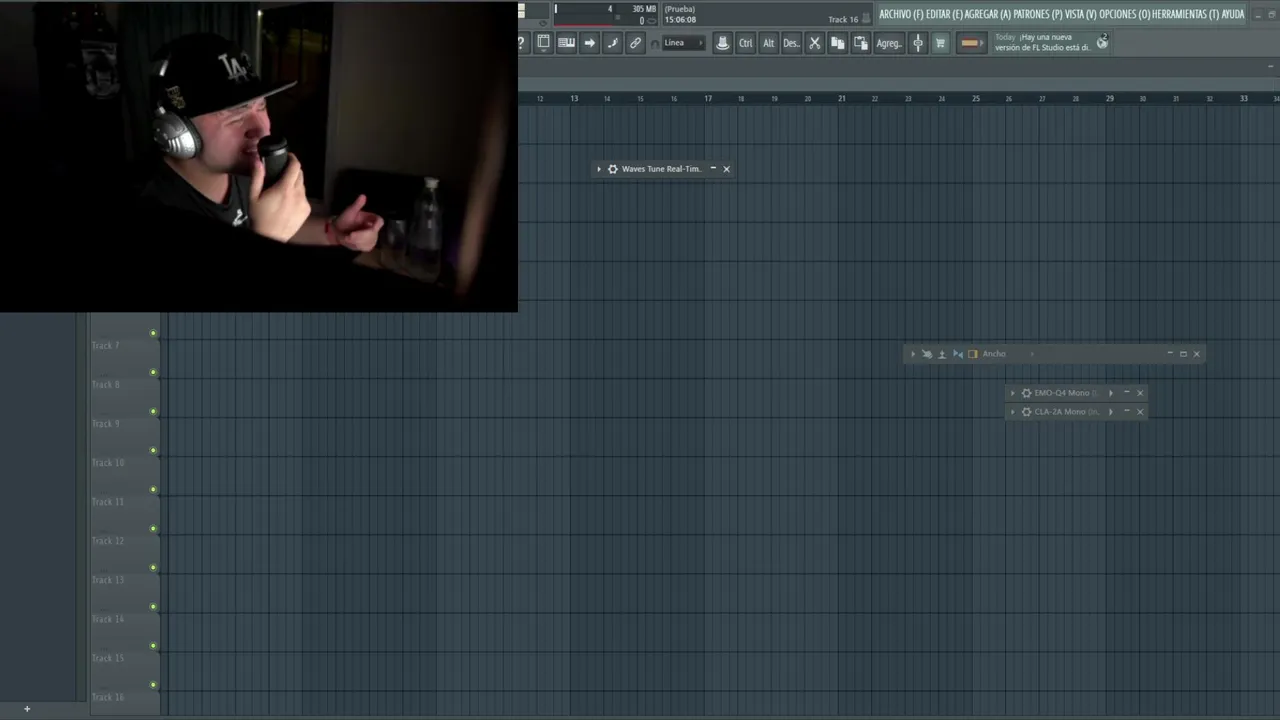Open the playlist view icon

543,43
